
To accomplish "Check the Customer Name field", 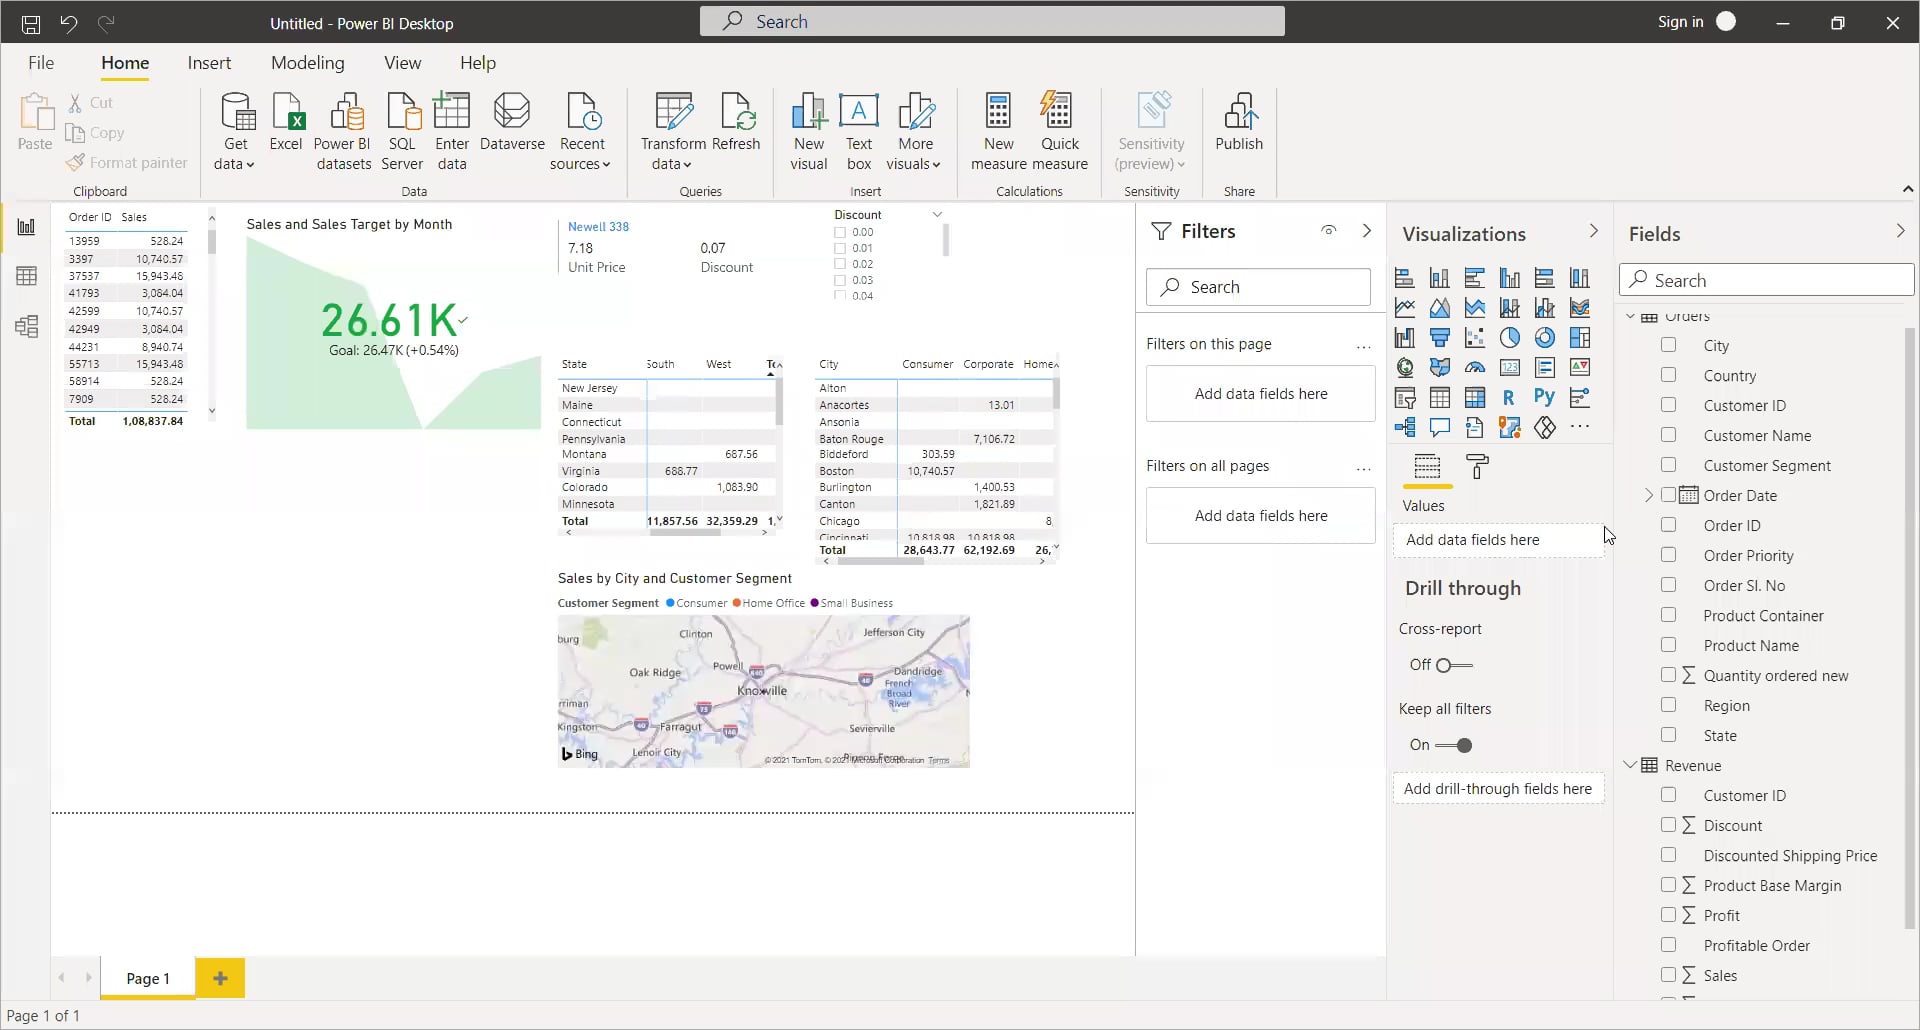I will (x=1668, y=435).
